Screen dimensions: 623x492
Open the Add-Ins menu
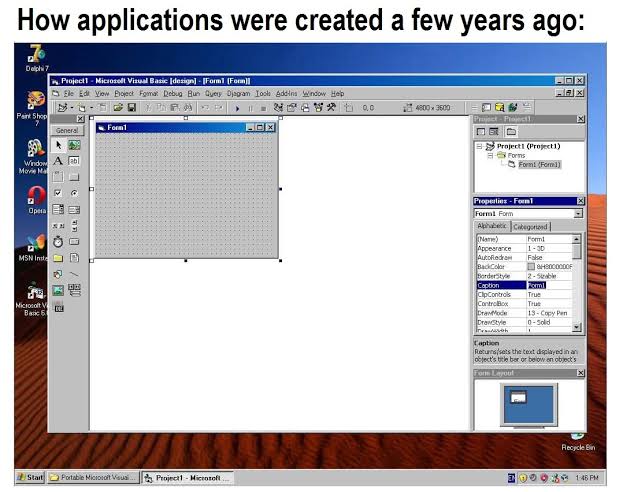pyautogui.click(x=286, y=93)
